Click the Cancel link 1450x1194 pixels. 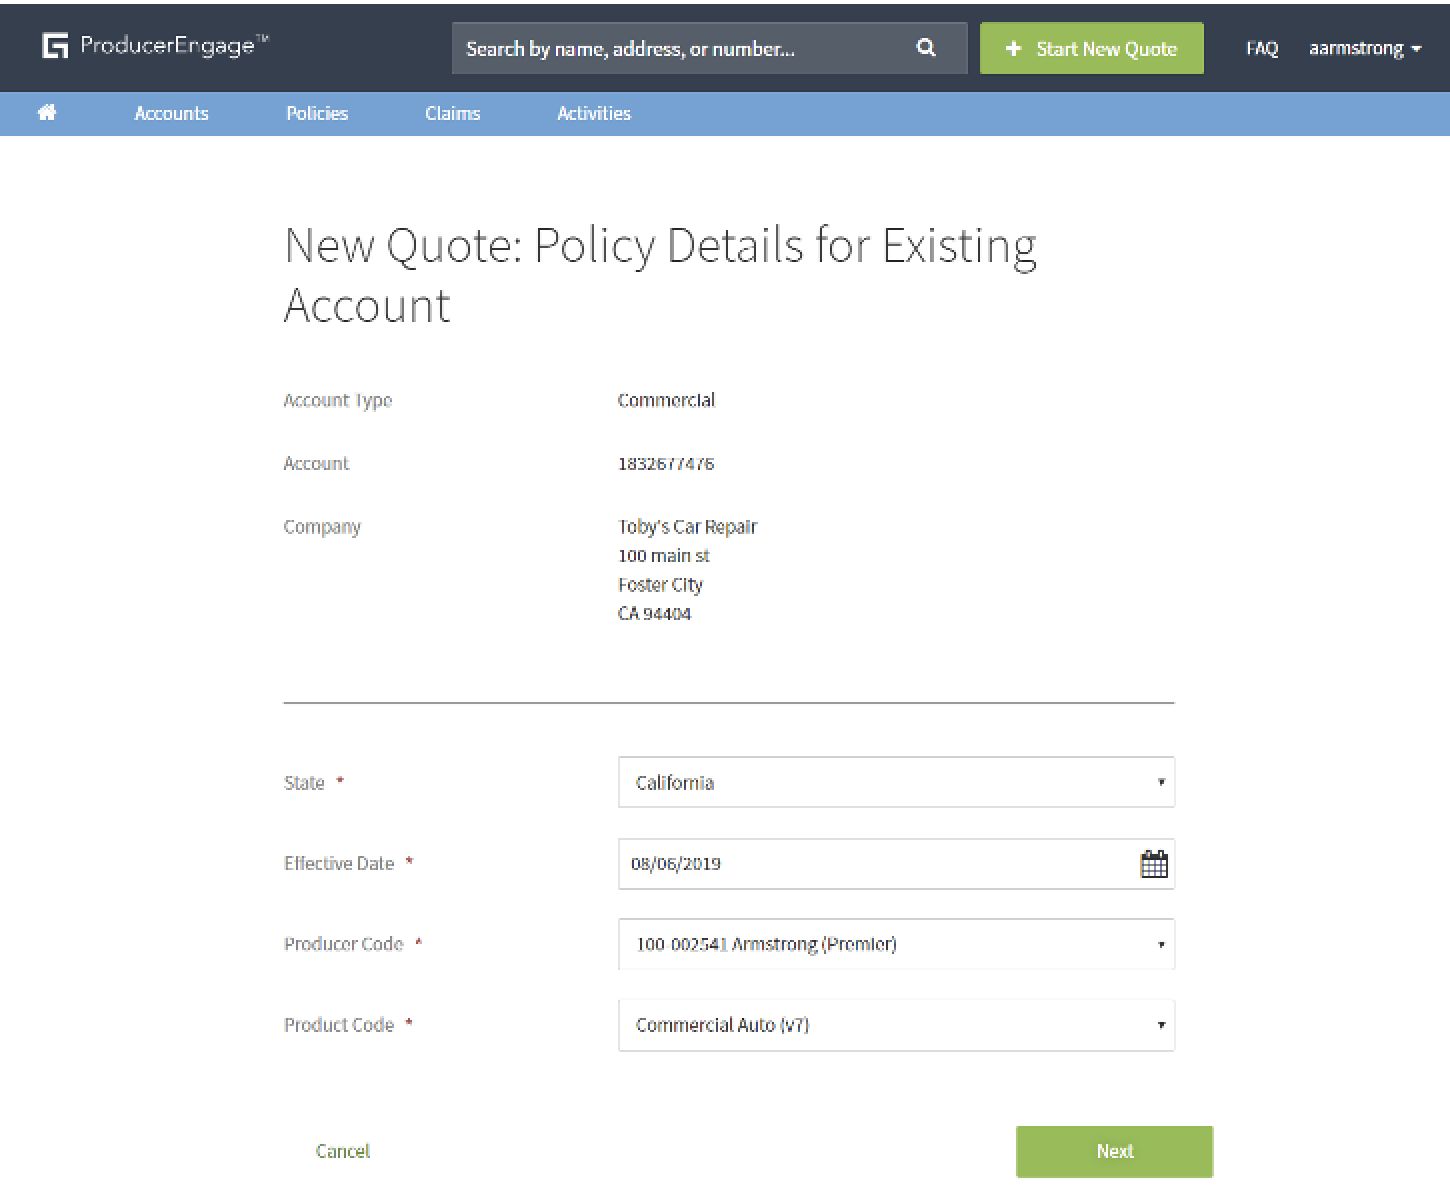pos(343,1151)
